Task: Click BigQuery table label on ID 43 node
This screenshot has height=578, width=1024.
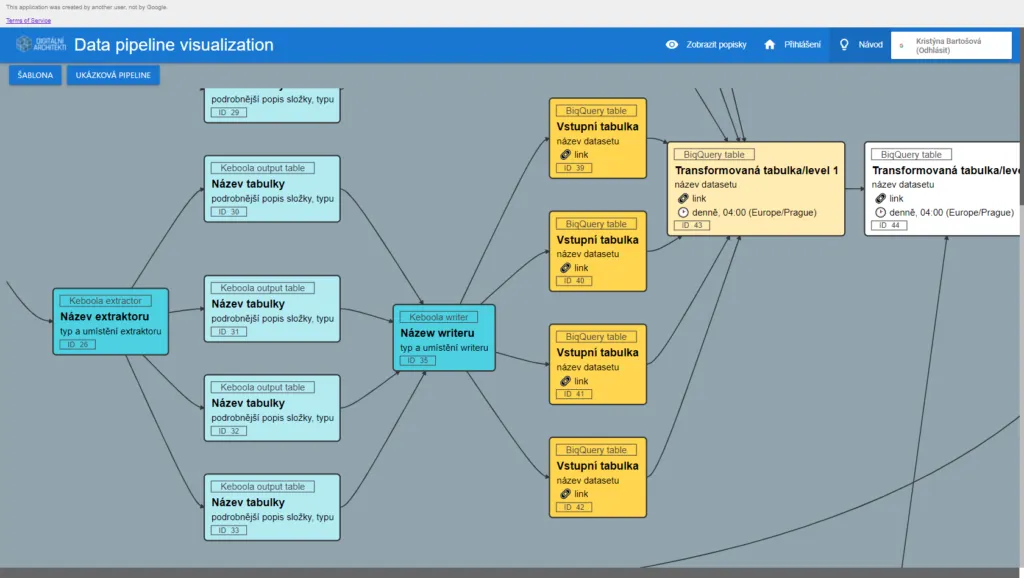Action: tap(714, 155)
